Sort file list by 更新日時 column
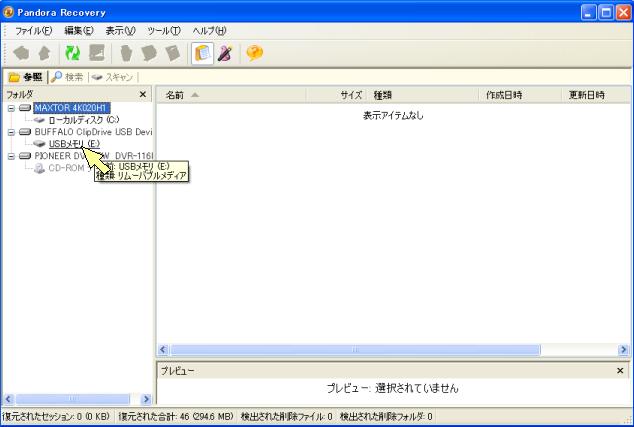Viewport: 634px width, 427px height. coord(596,95)
